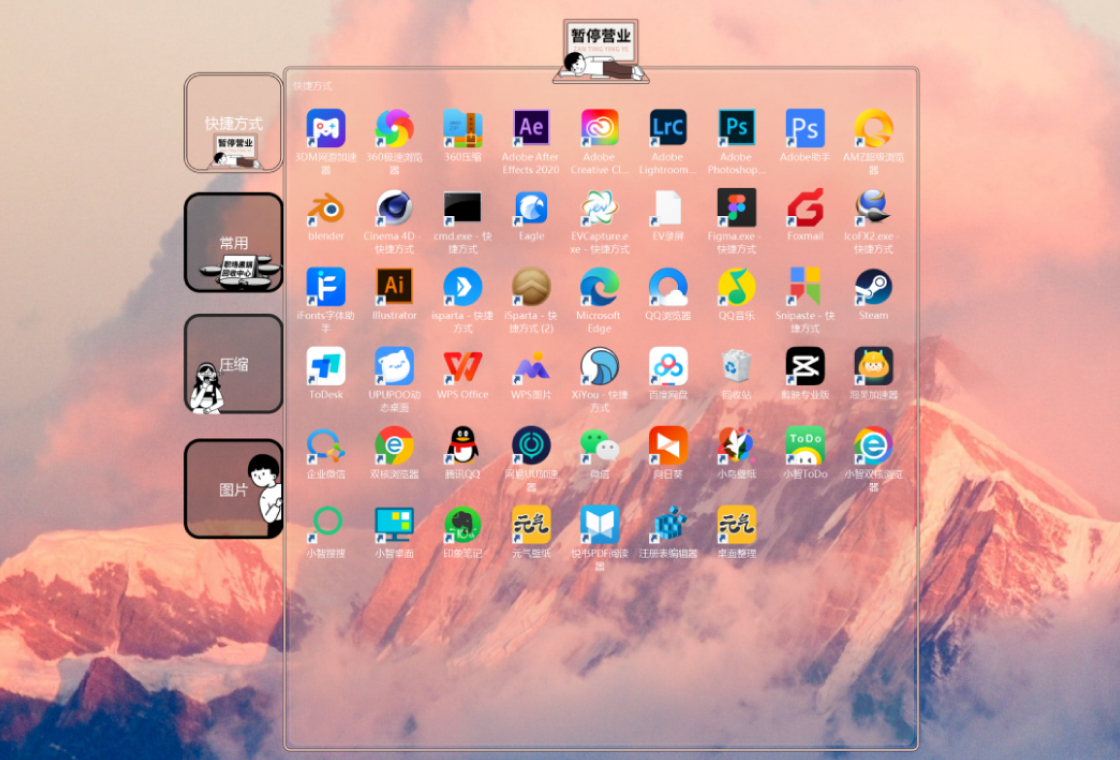Launch Figma.exe shortcut
Image resolution: width=1120 pixels, height=760 pixels.
coord(736,207)
